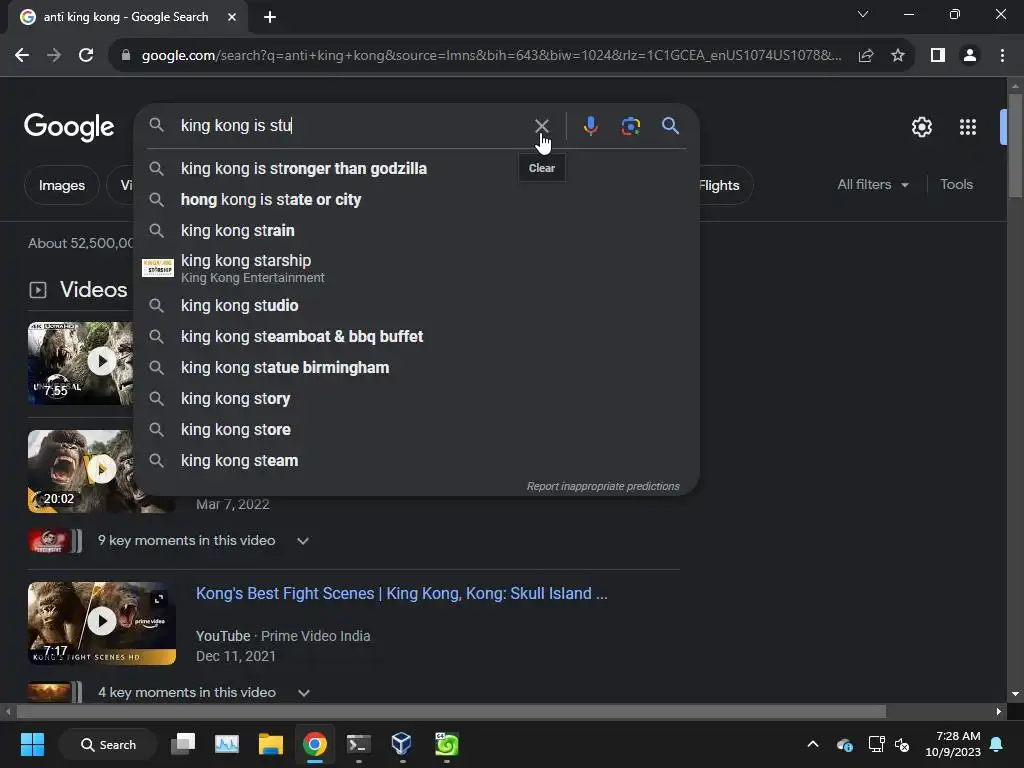Expand 9 key moments in this video
The height and width of the screenshot is (768, 1024).
[302, 541]
